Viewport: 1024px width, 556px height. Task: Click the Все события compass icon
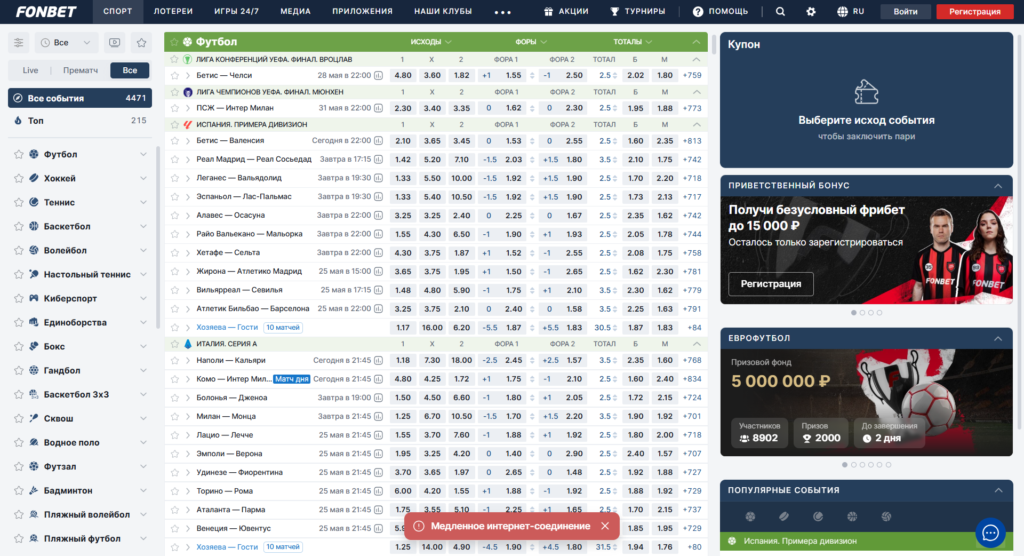18,98
